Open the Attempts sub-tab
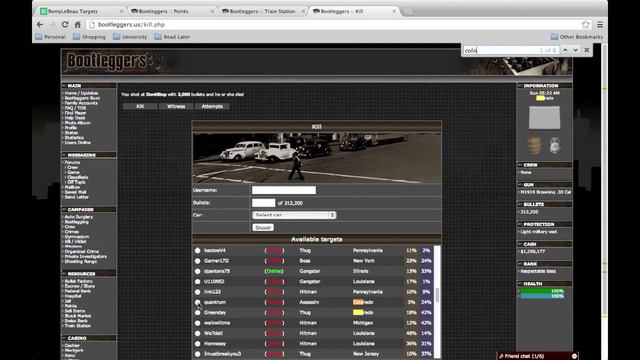Screen dimensions: 640x360 (212, 107)
